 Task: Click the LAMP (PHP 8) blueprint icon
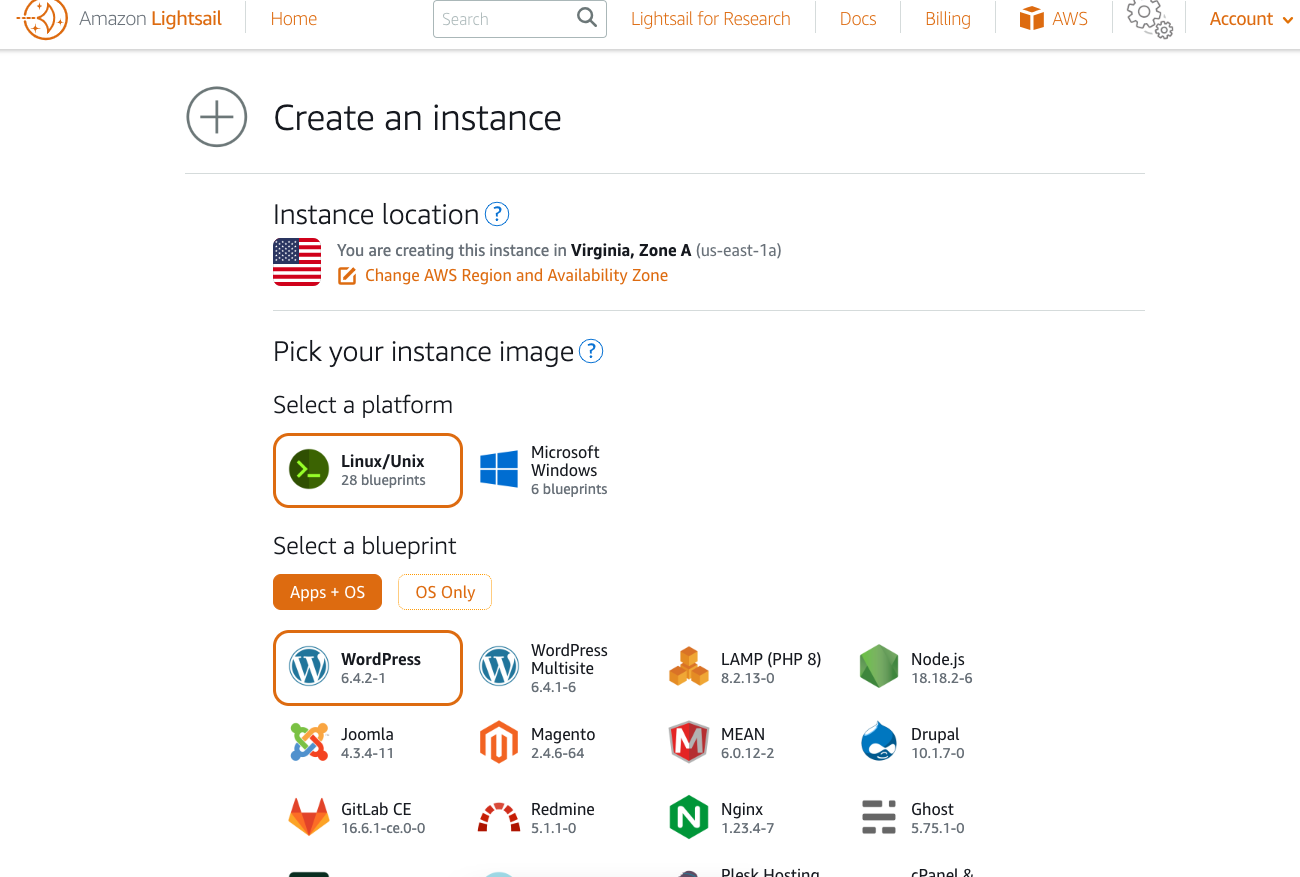689,666
